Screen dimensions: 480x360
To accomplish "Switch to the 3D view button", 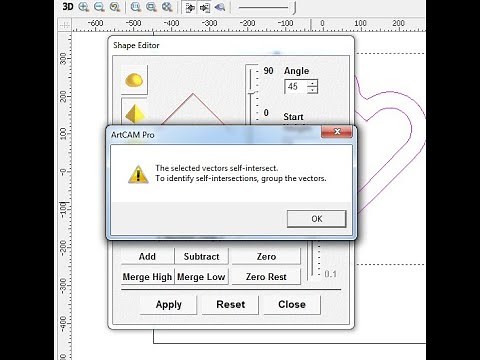I will pyautogui.click(x=68, y=7).
